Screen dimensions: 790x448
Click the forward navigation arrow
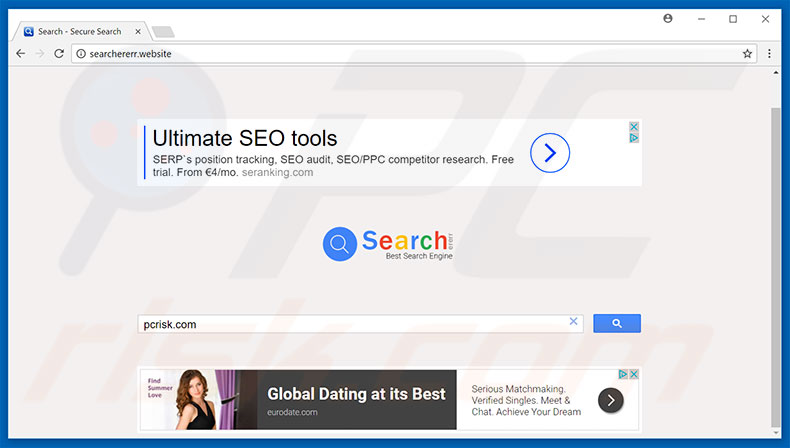click(40, 53)
